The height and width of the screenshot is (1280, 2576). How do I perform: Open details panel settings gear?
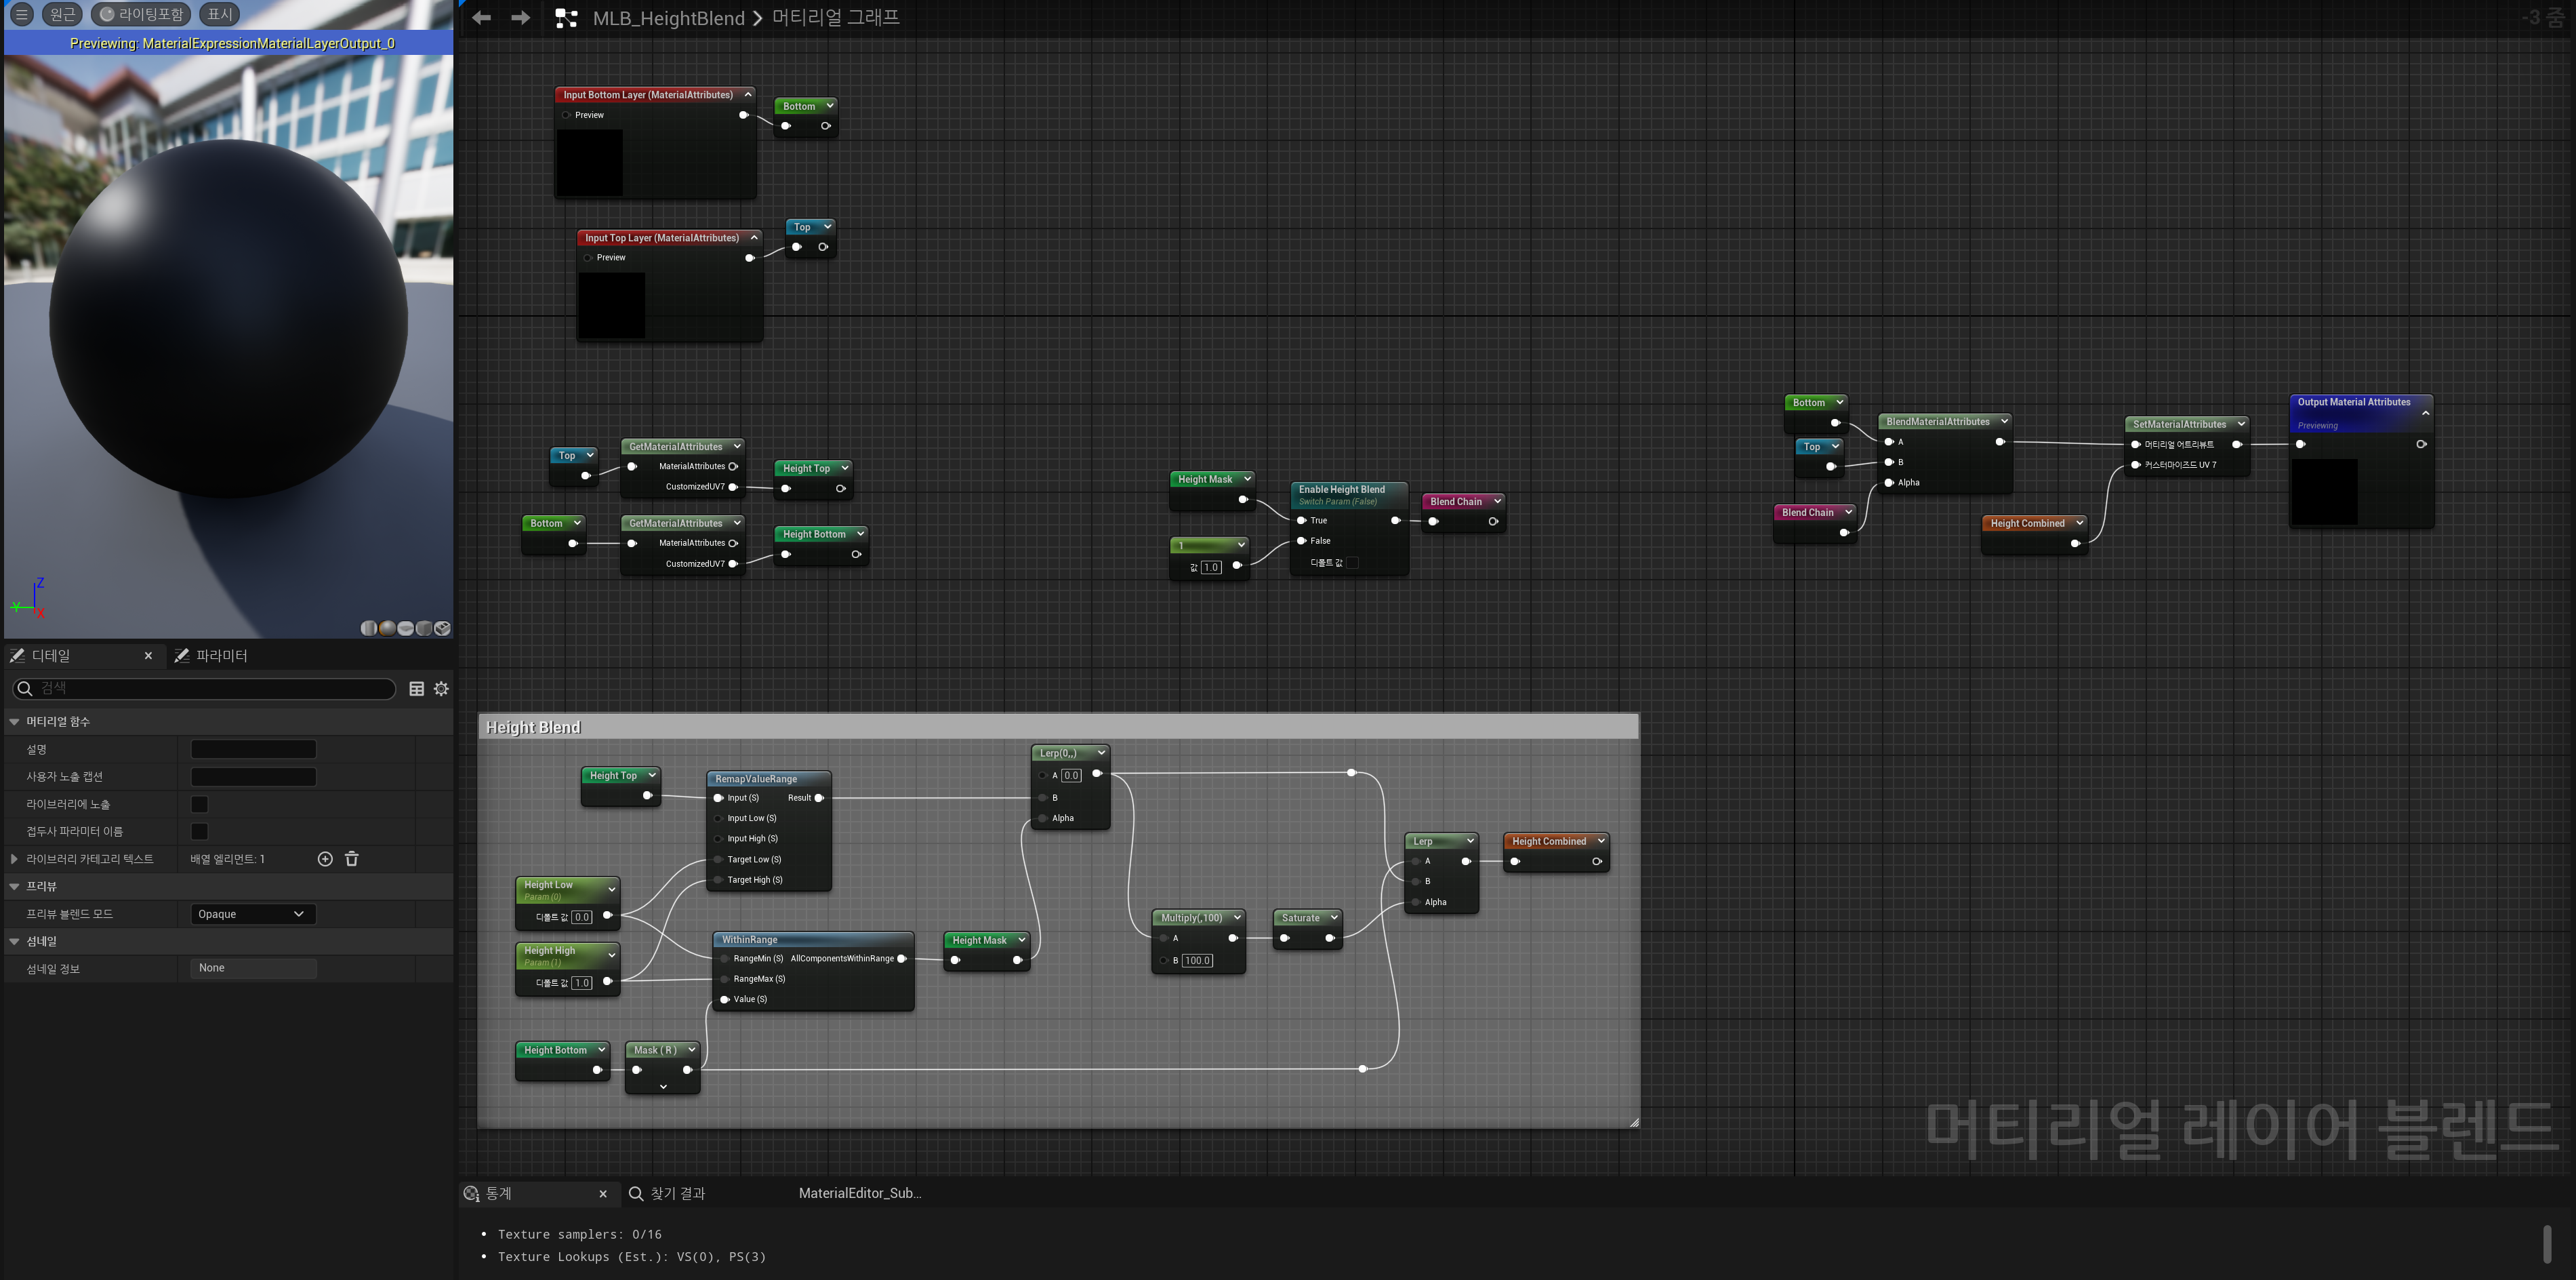[441, 688]
